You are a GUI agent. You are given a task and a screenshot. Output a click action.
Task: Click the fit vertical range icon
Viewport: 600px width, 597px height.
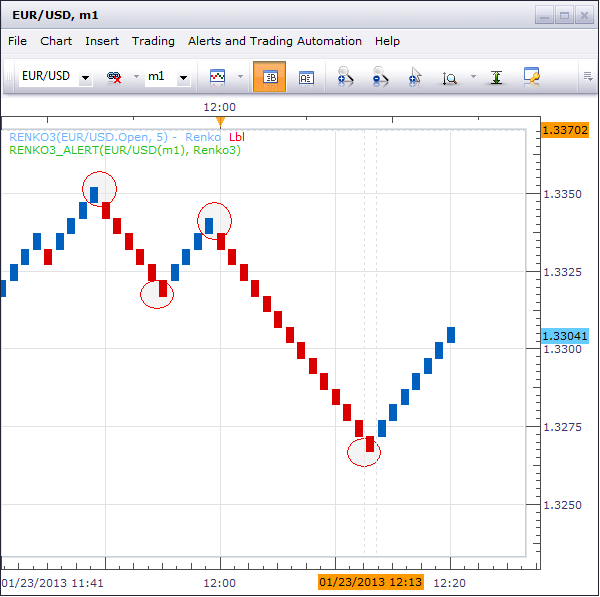(496, 77)
